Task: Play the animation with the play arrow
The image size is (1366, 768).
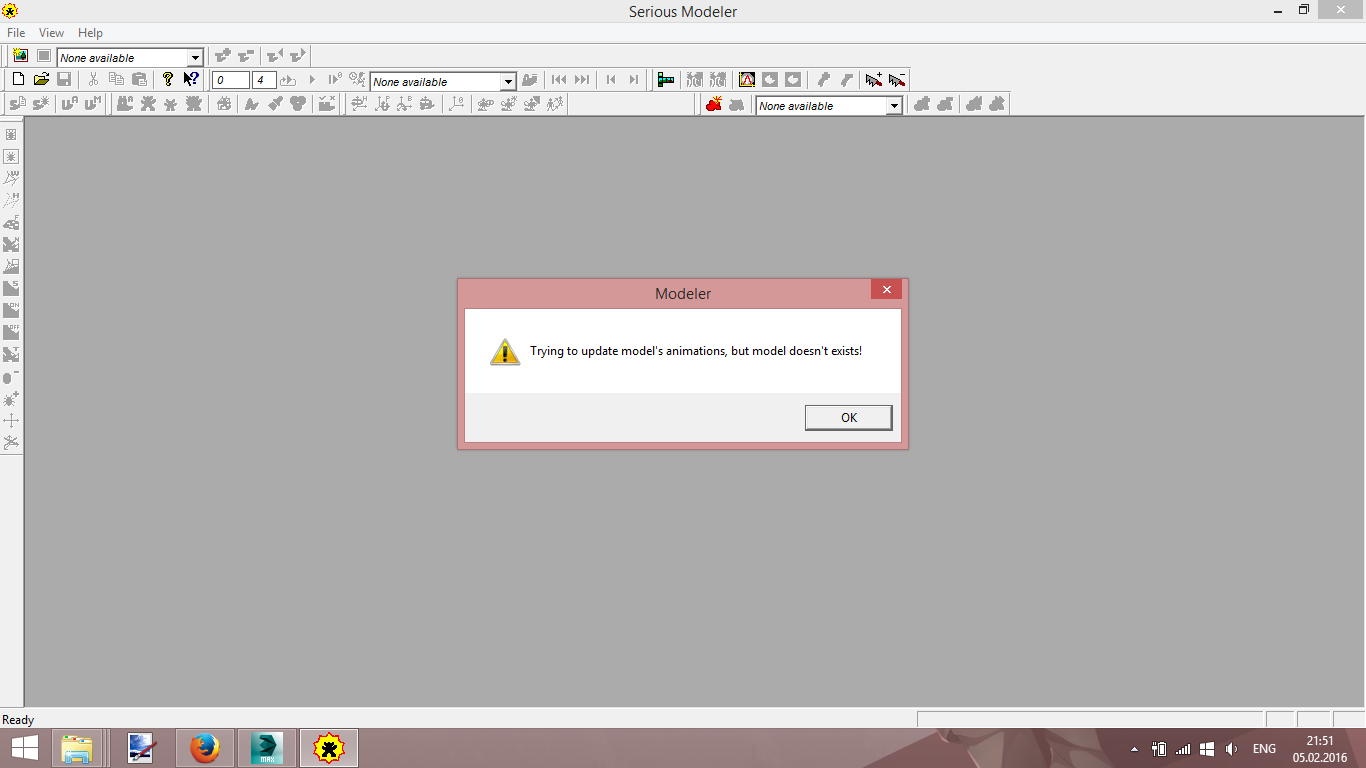Action: pyautogui.click(x=312, y=80)
